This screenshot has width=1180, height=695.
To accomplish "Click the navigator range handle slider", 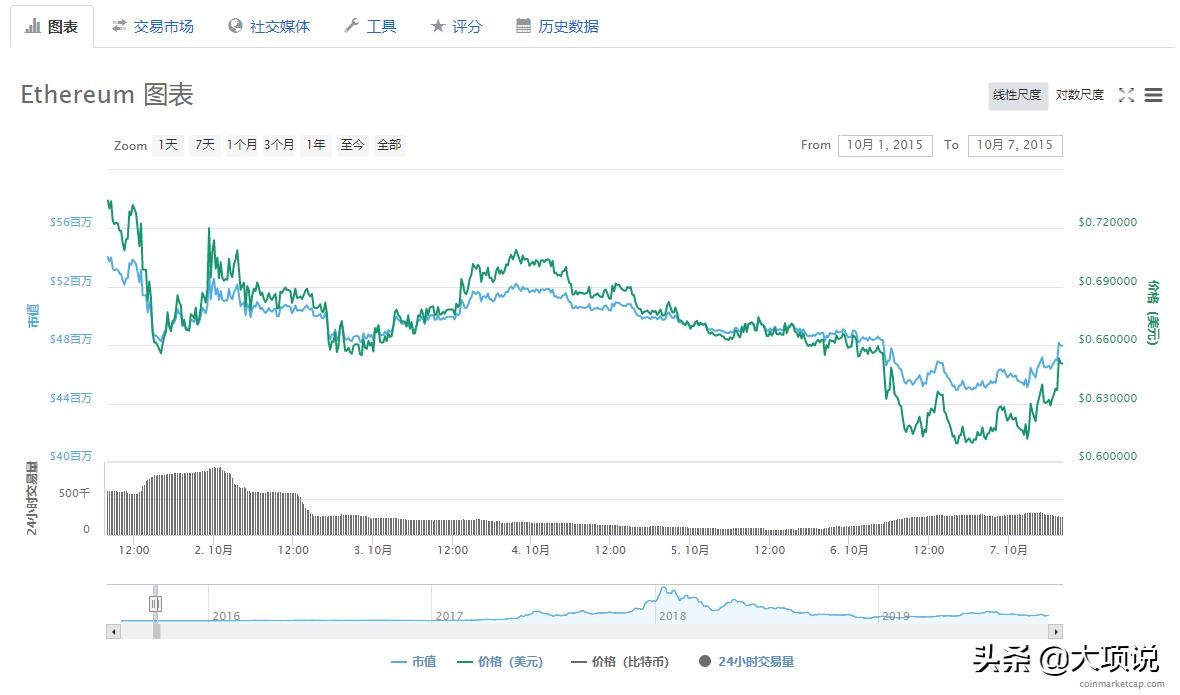I will [155, 603].
